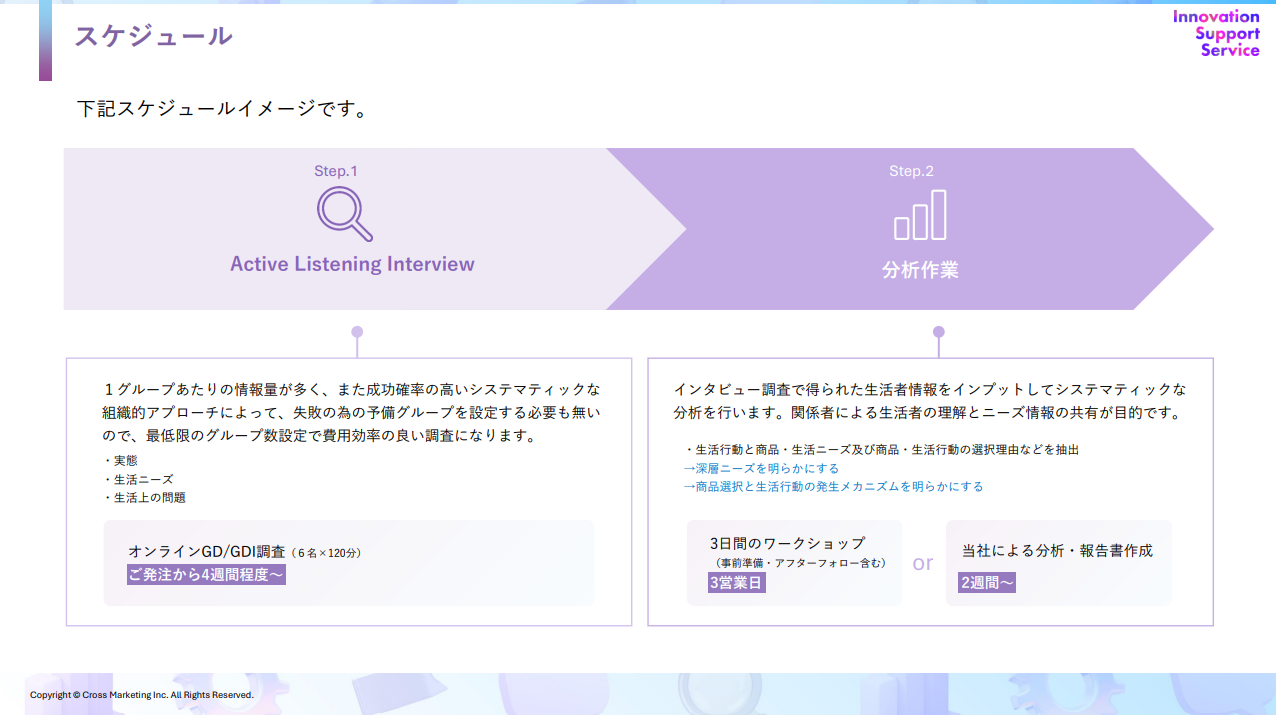The width and height of the screenshot is (1276, 715).
Task: Open the 商品選択と生活行動の発生メカニズム link
Action: coord(830,486)
